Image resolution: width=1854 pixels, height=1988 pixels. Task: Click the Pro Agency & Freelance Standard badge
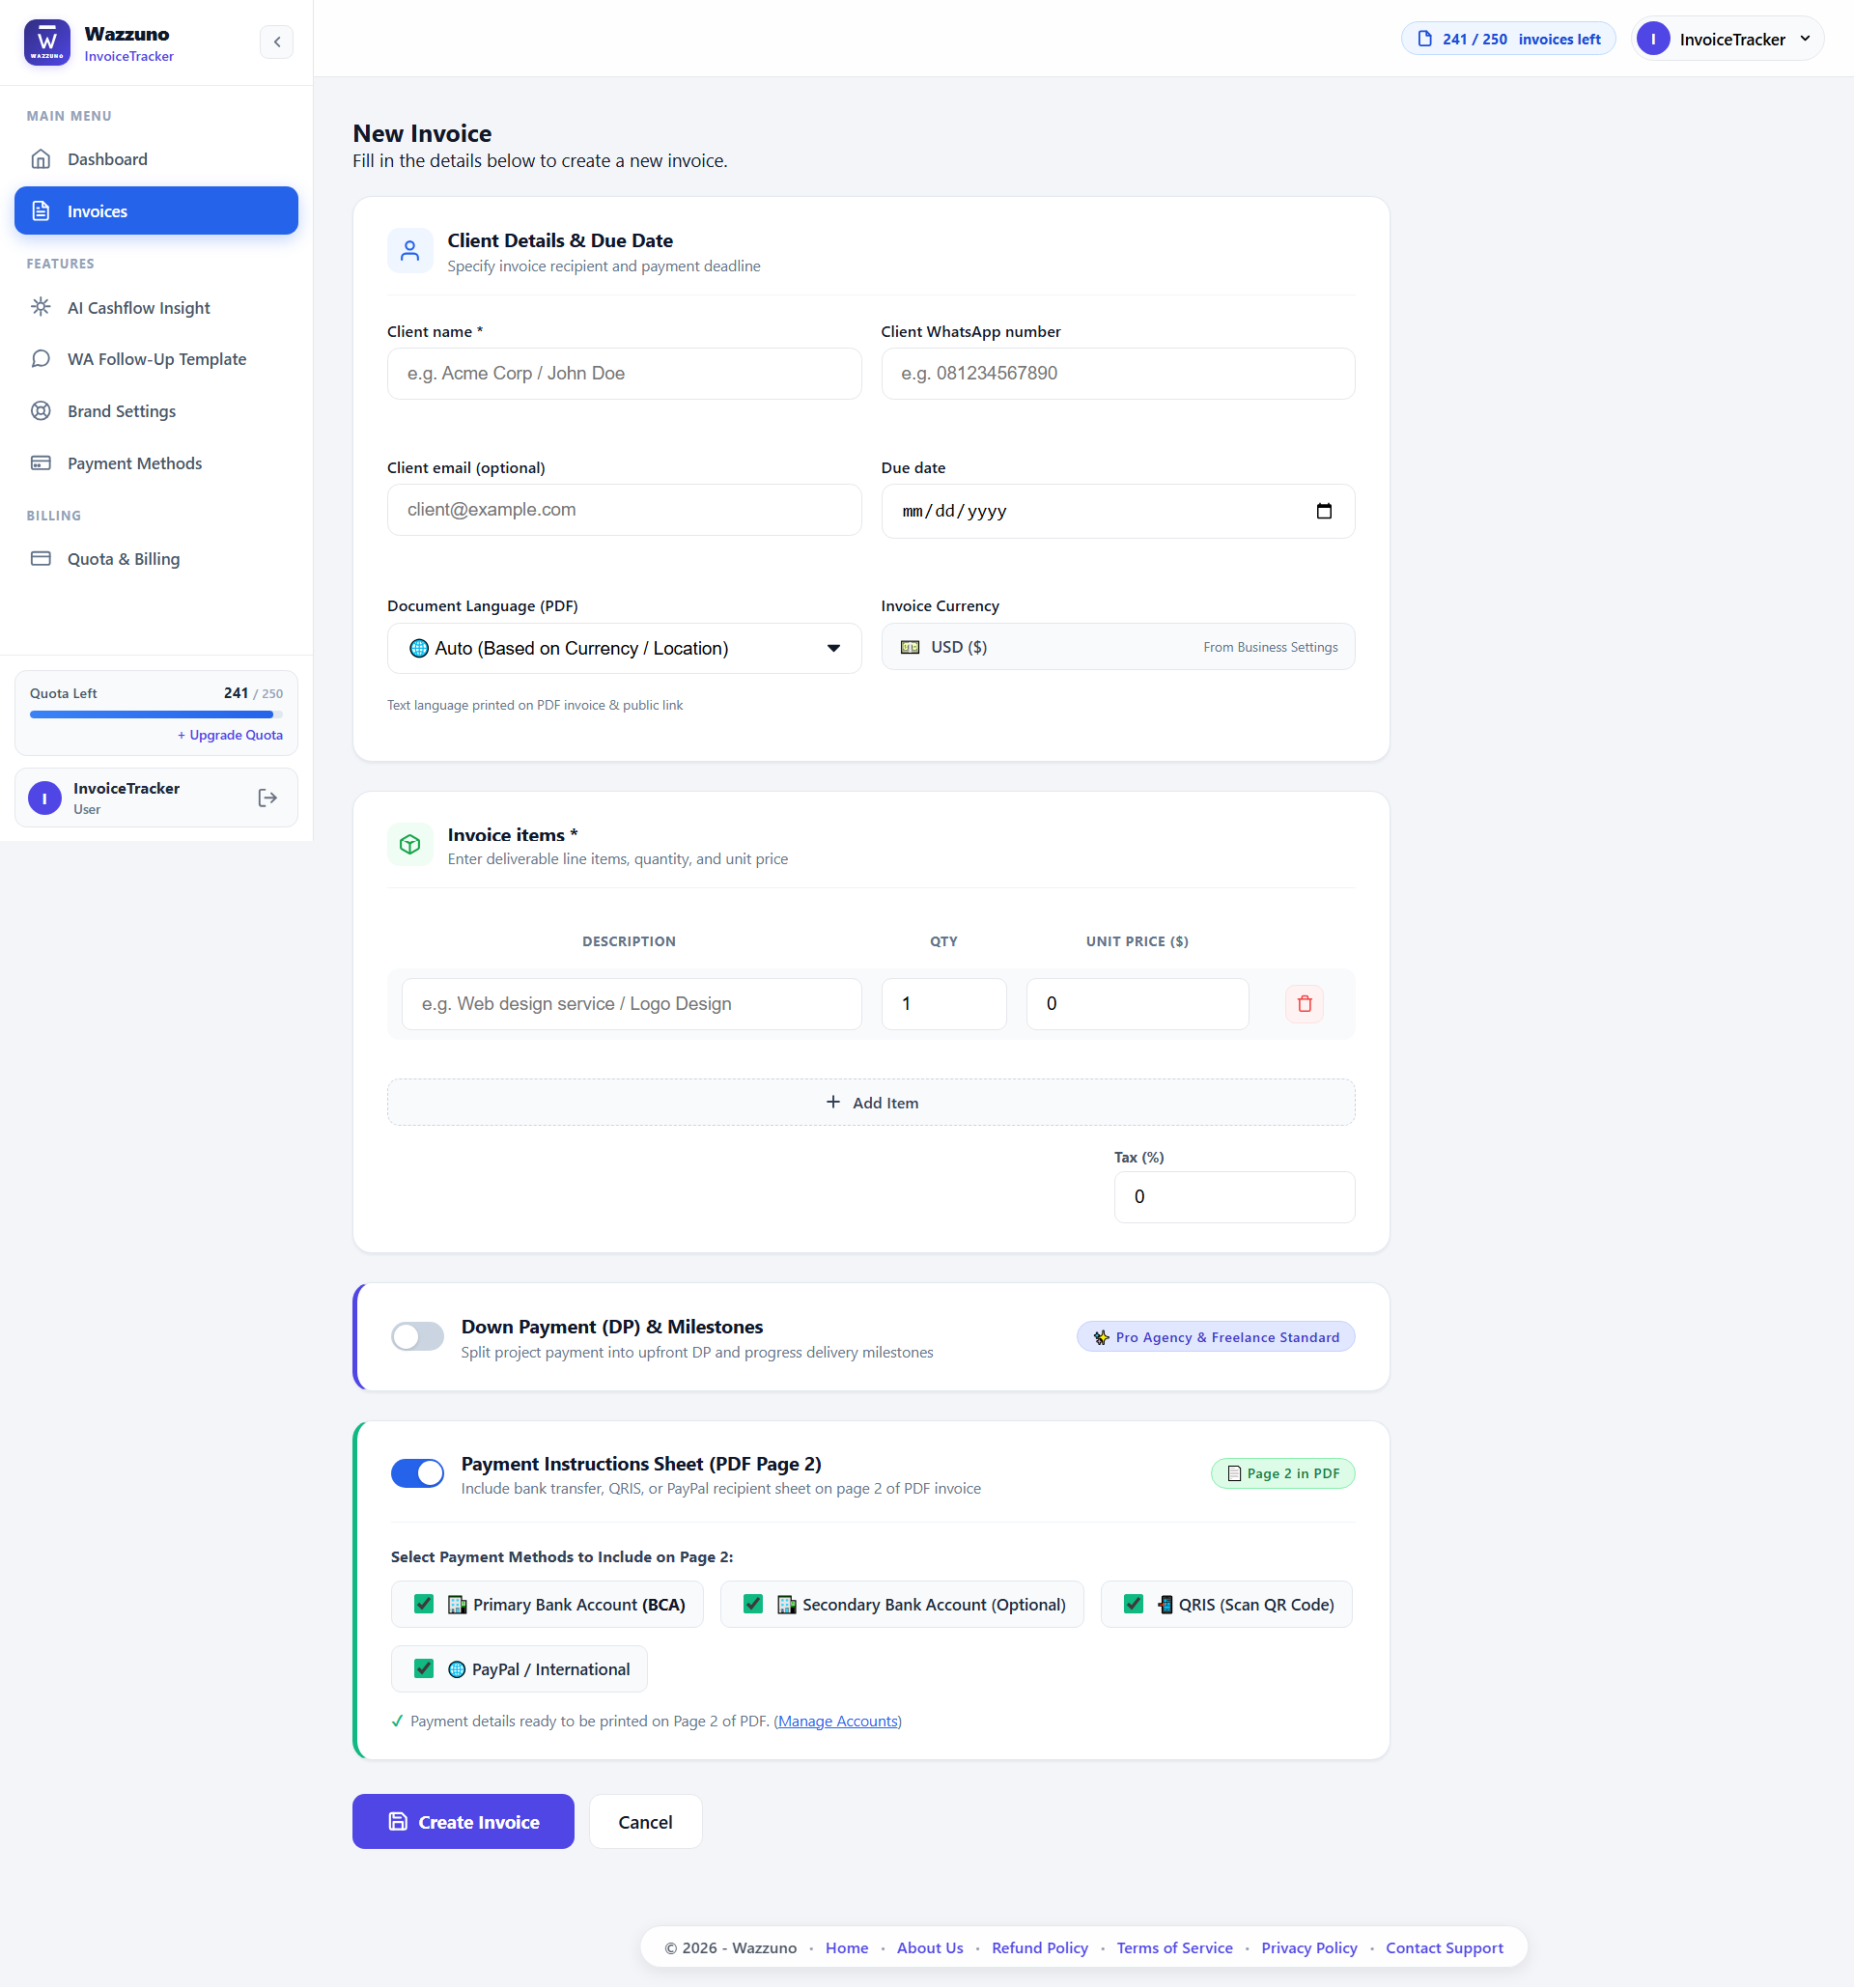(1216, 1337)
